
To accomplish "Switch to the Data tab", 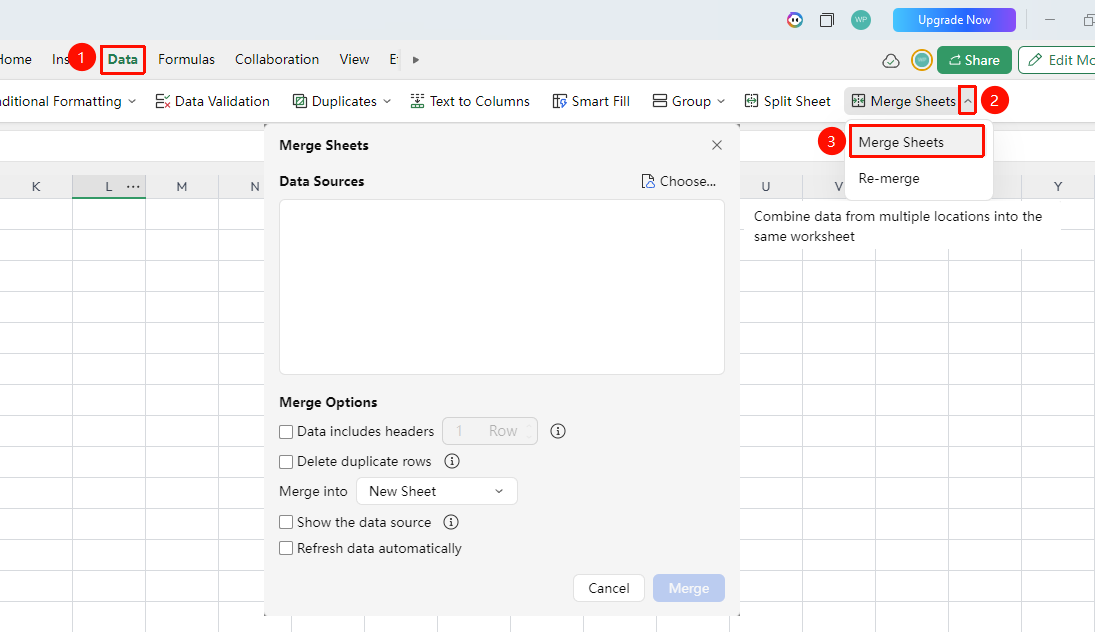I will tap(122, 59).
